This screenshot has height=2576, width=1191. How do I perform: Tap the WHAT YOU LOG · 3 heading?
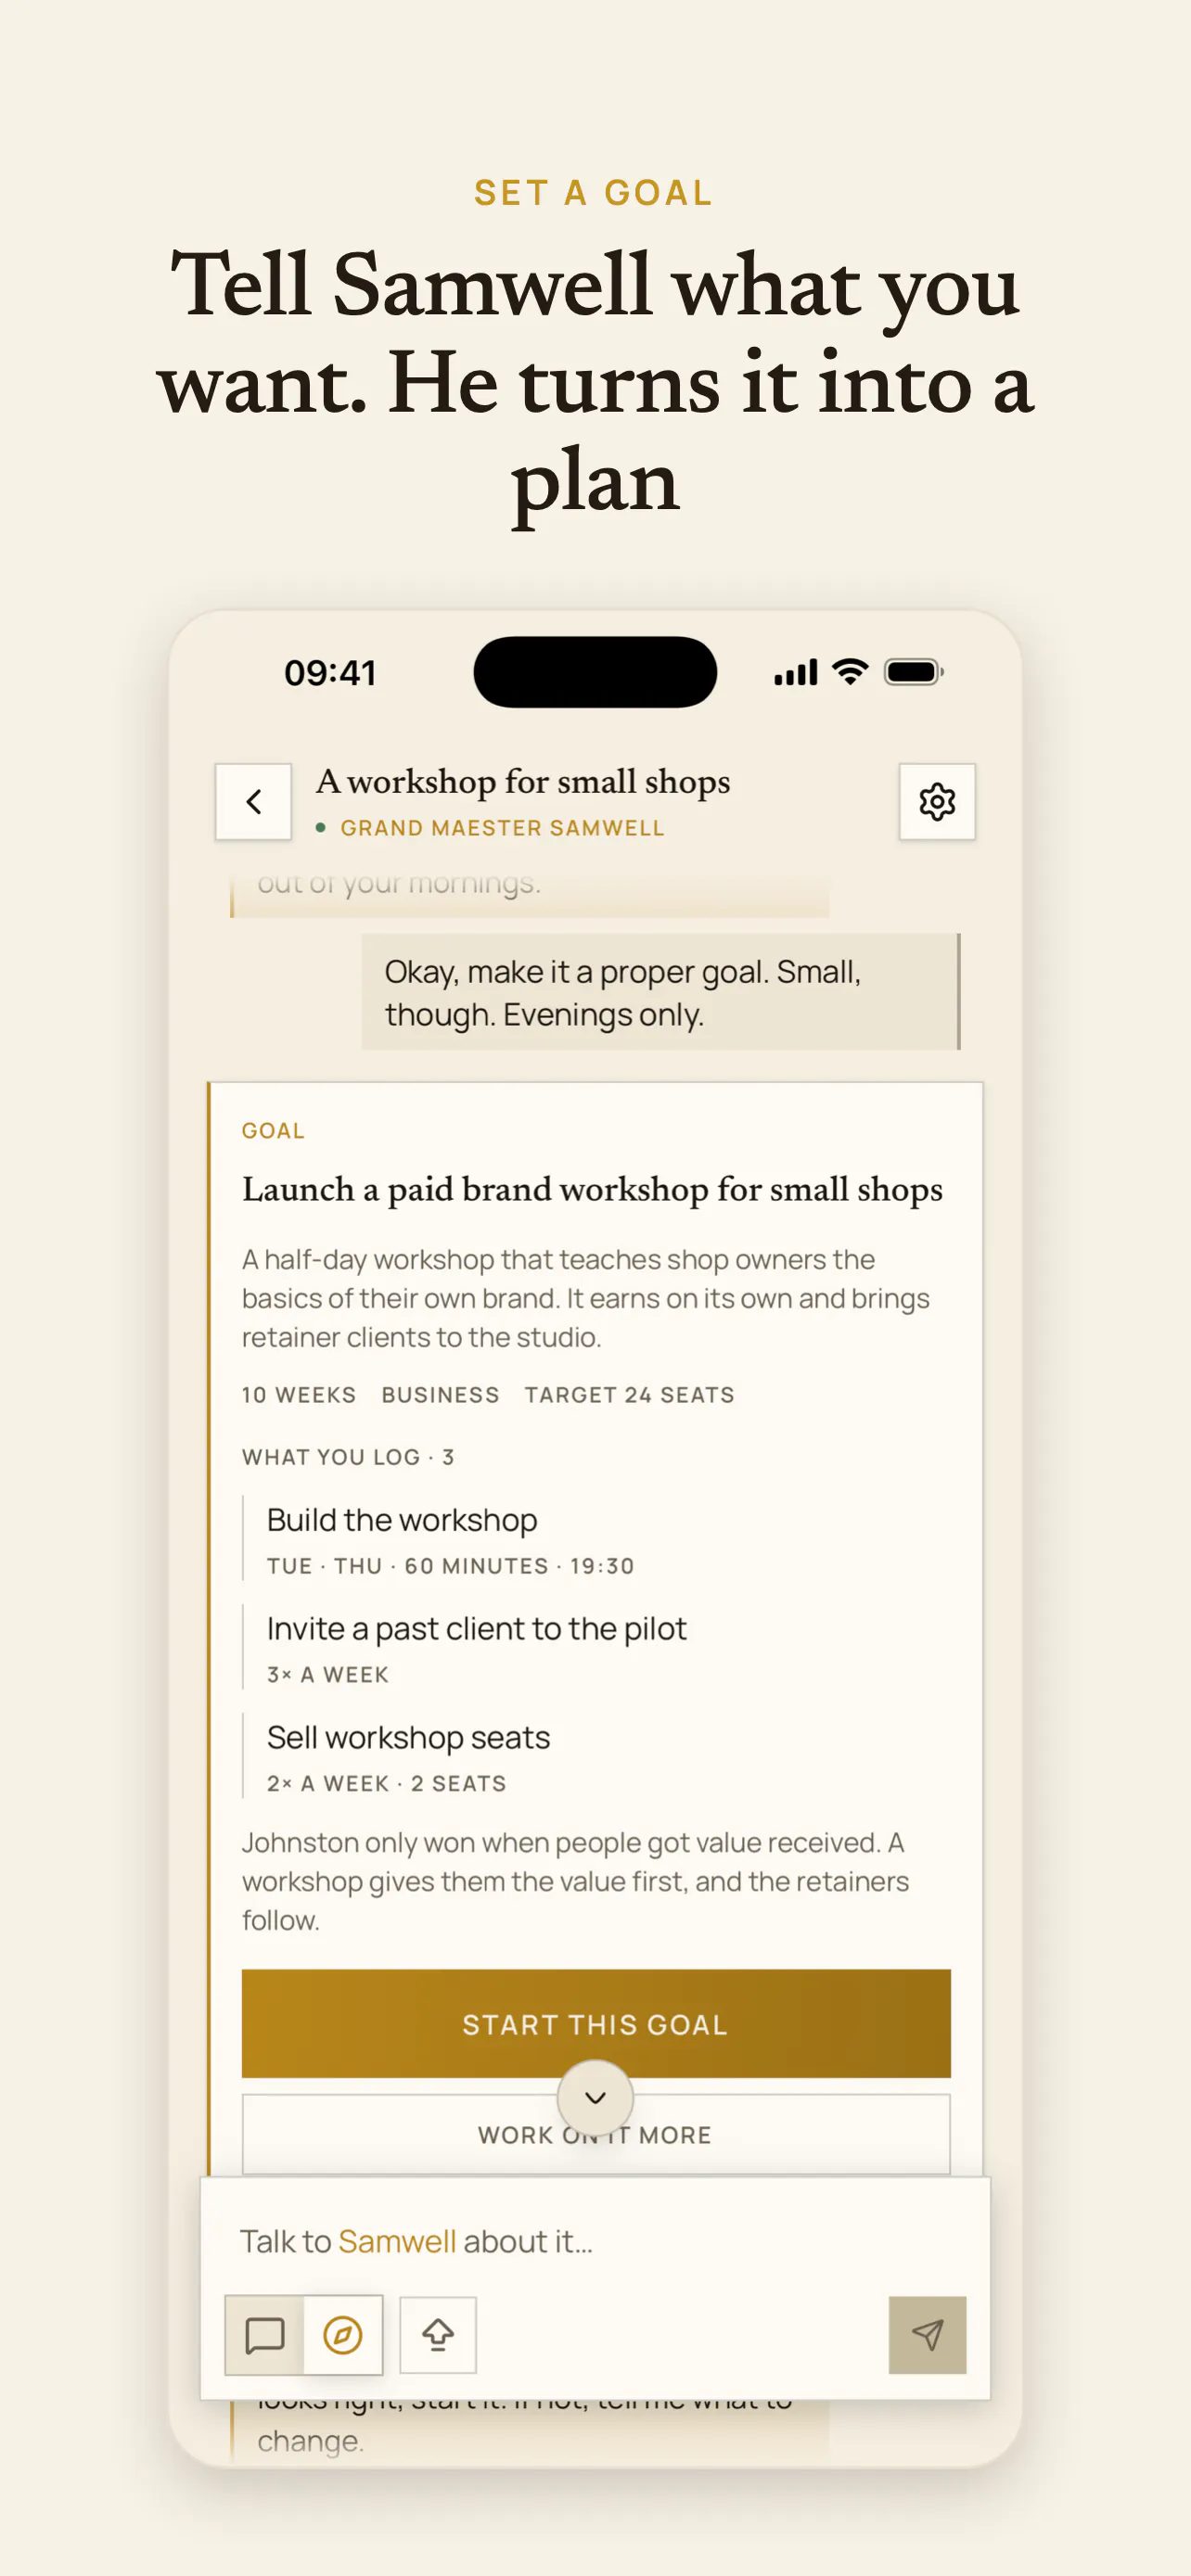(348, 1457)
